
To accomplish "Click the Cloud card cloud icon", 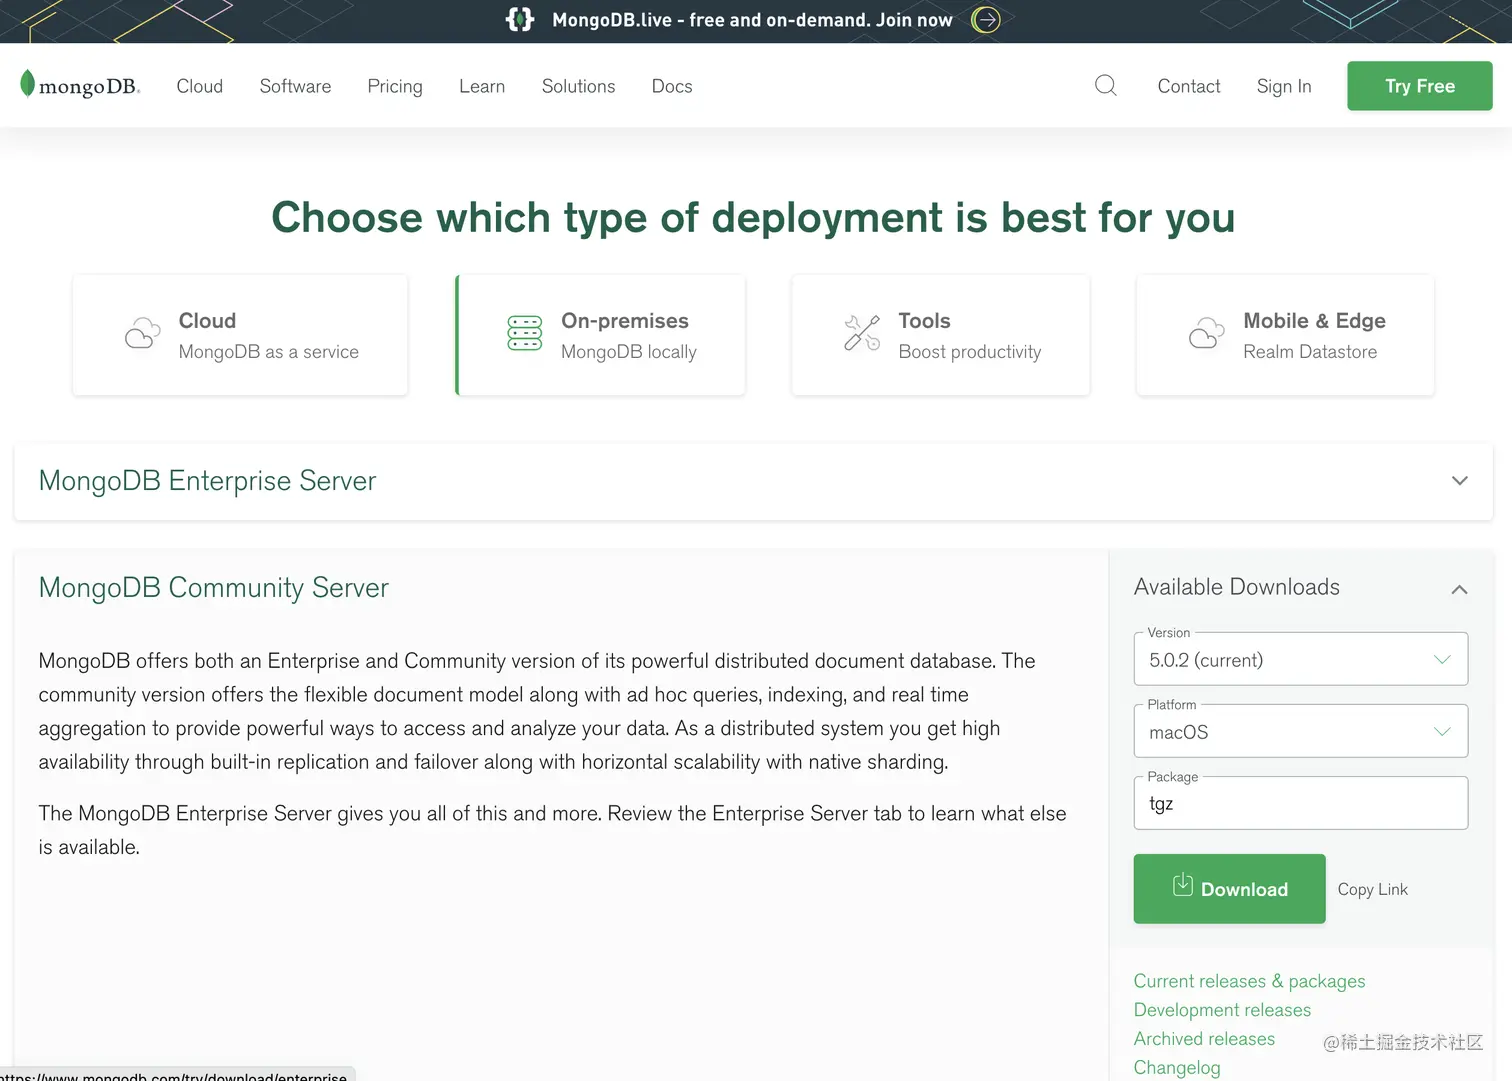I will point(143,334).
